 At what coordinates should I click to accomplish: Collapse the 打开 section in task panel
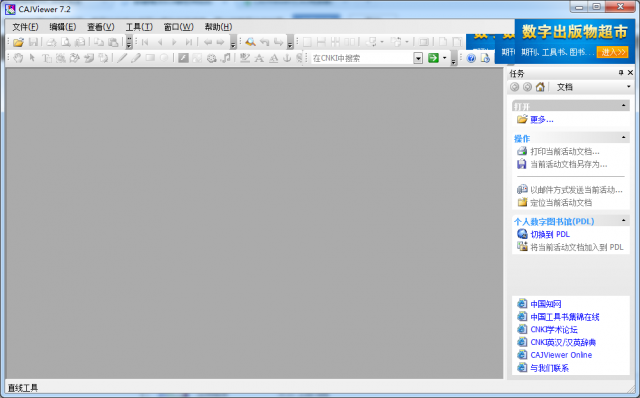pos(624,105)
